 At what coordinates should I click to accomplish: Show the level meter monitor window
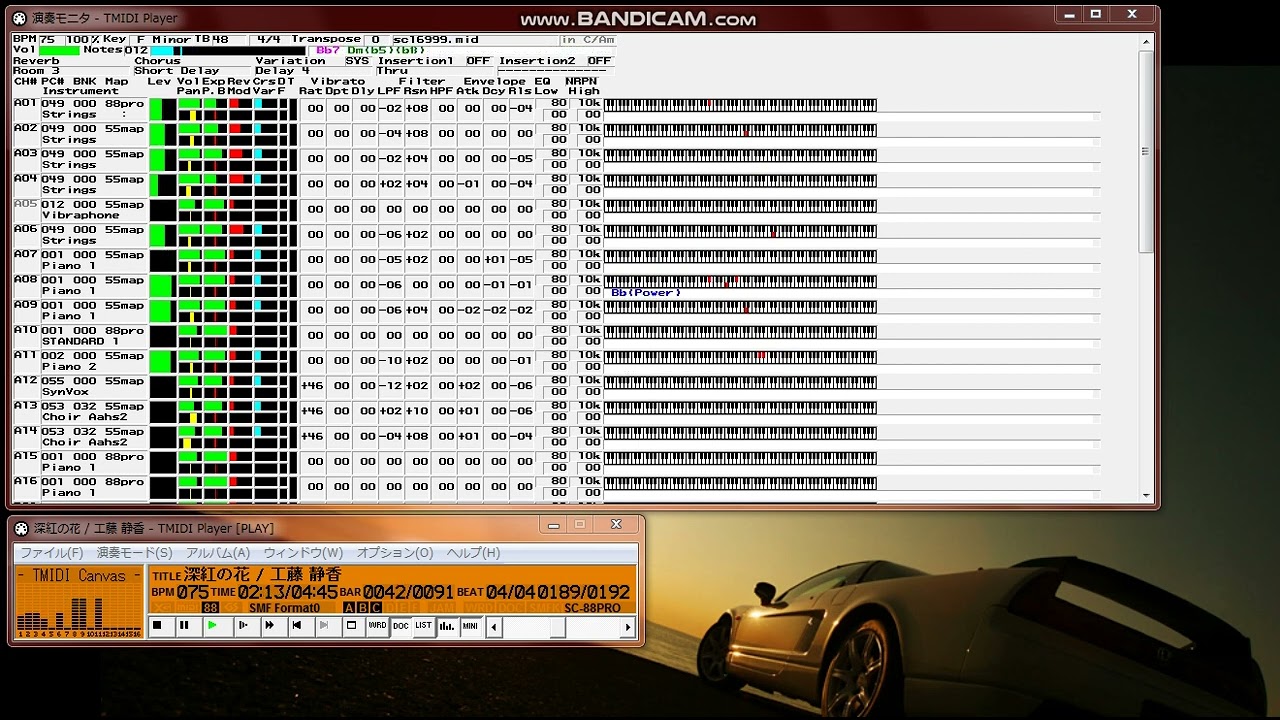click(x=447, y=626)
